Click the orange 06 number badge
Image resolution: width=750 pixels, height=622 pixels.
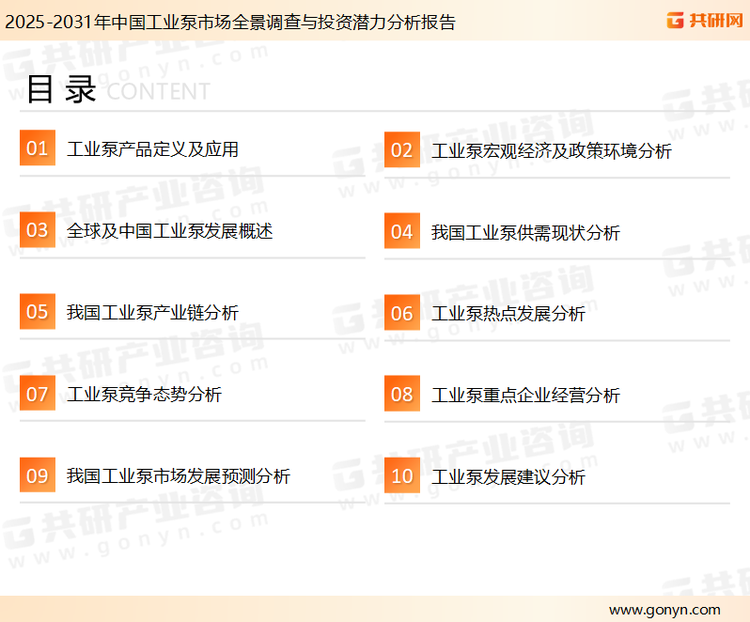click(x=402, y=313)
